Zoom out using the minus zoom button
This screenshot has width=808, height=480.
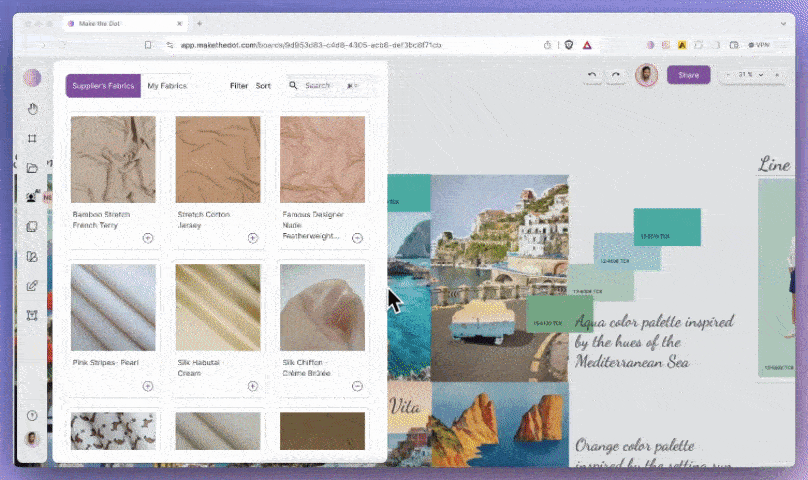coord(728,75)
